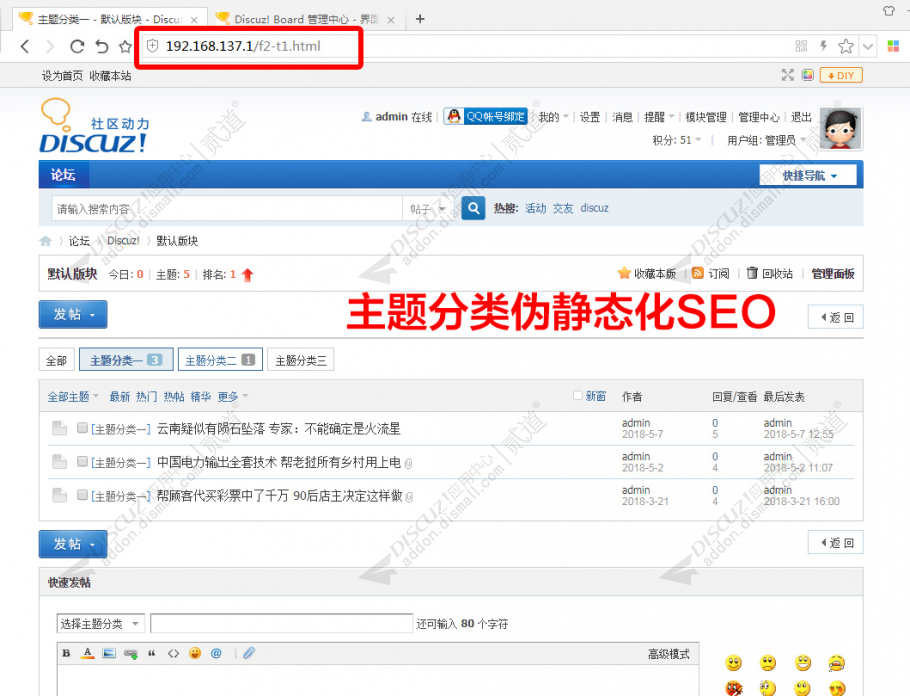Click folder icon of 云南疑似有陨石坠落 thread

[x=59, y=428]
